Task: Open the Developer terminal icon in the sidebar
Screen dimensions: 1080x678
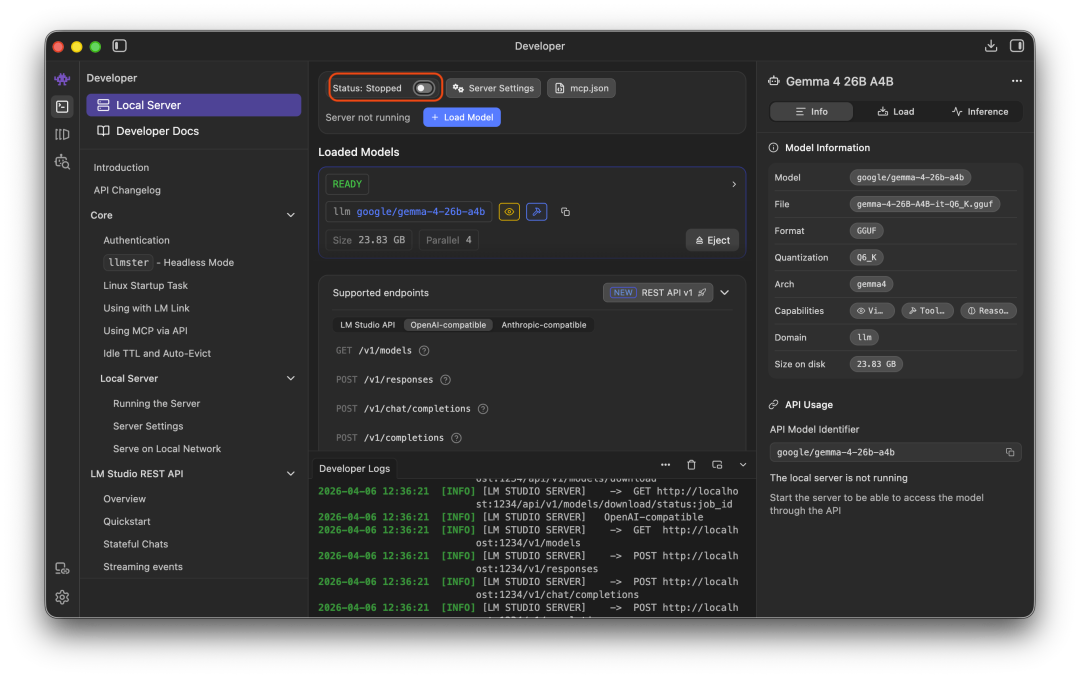Action: pos(62,106)
